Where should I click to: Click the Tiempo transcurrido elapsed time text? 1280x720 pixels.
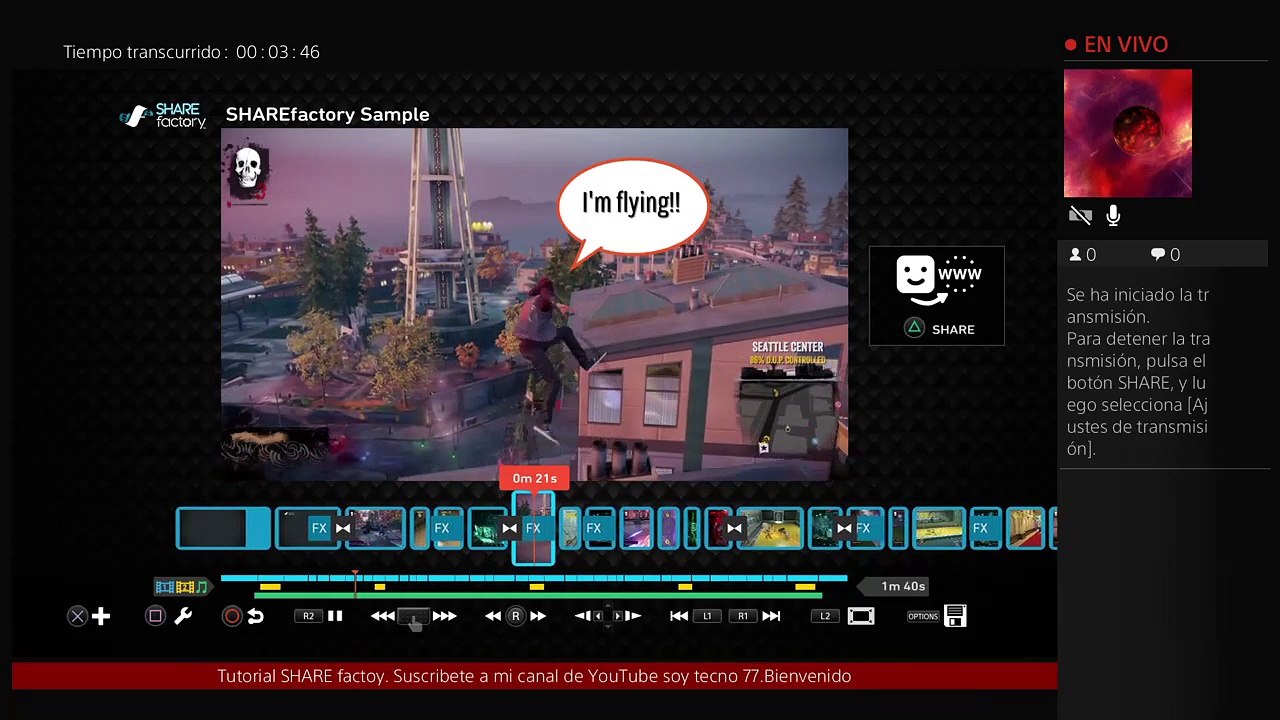(x=191, y=52)
